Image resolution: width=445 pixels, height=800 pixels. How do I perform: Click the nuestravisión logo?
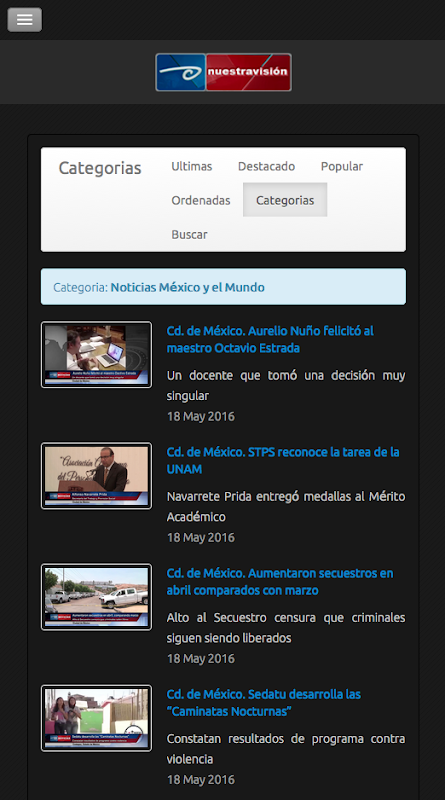coord(224,72)
